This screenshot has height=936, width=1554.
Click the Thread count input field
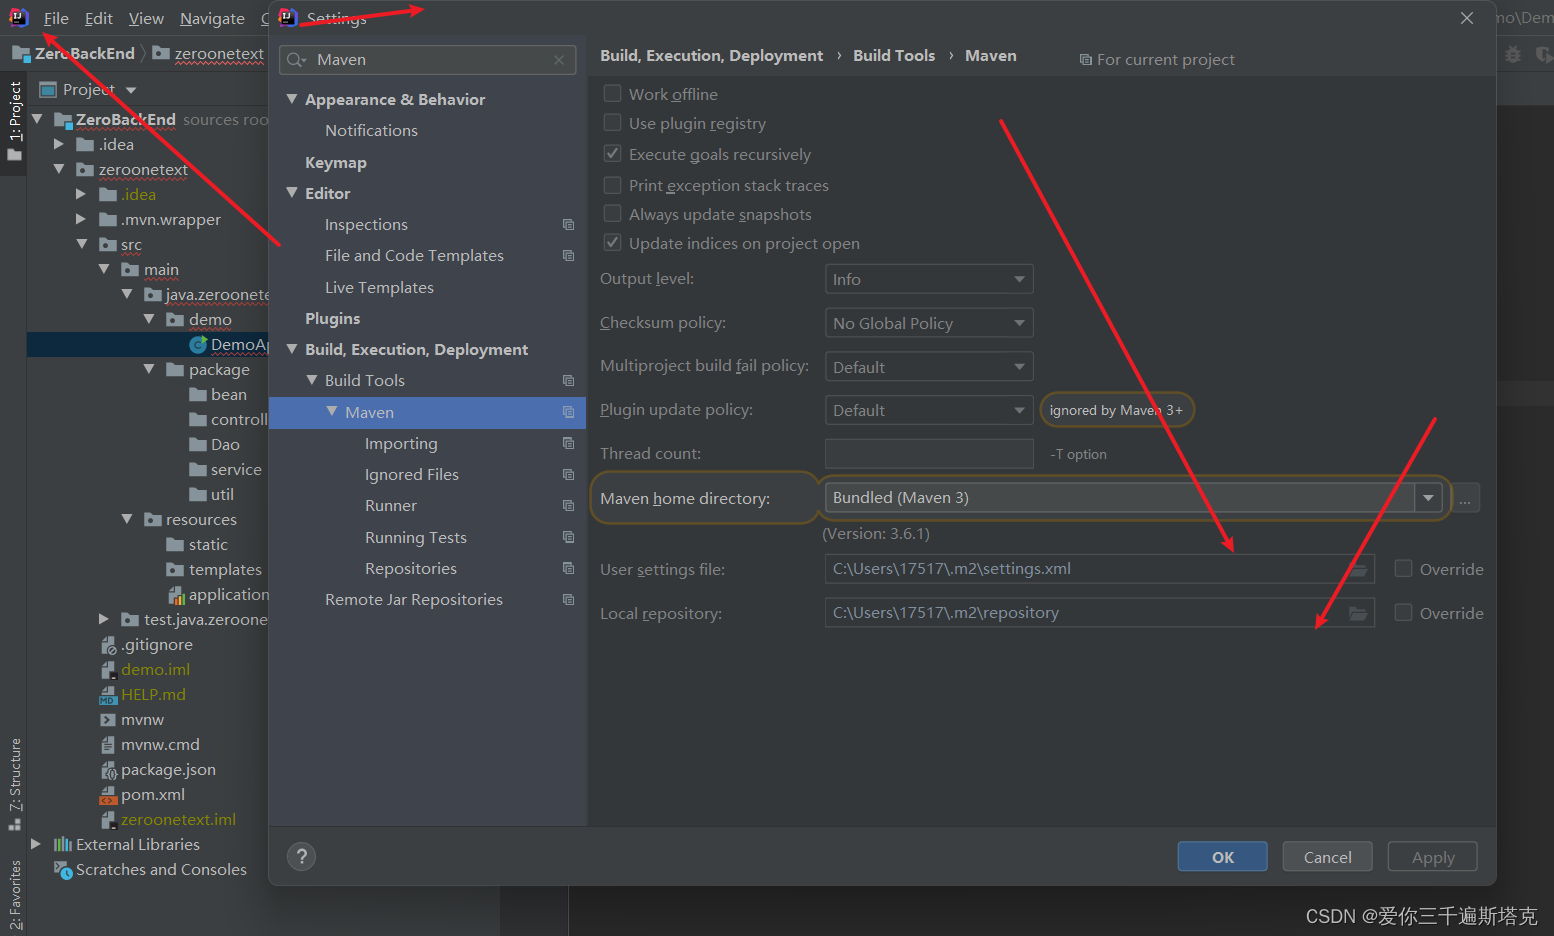[929, 454]
